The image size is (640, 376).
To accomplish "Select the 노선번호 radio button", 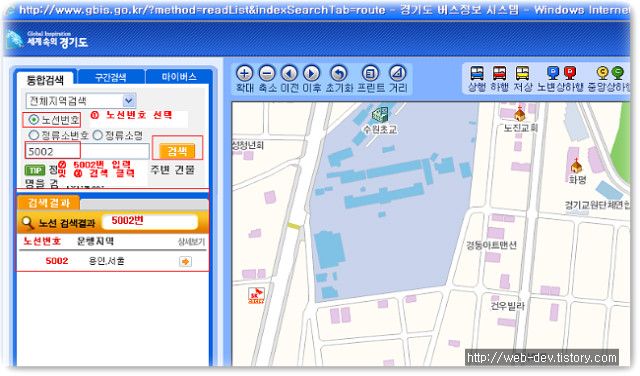I will 33,120.
